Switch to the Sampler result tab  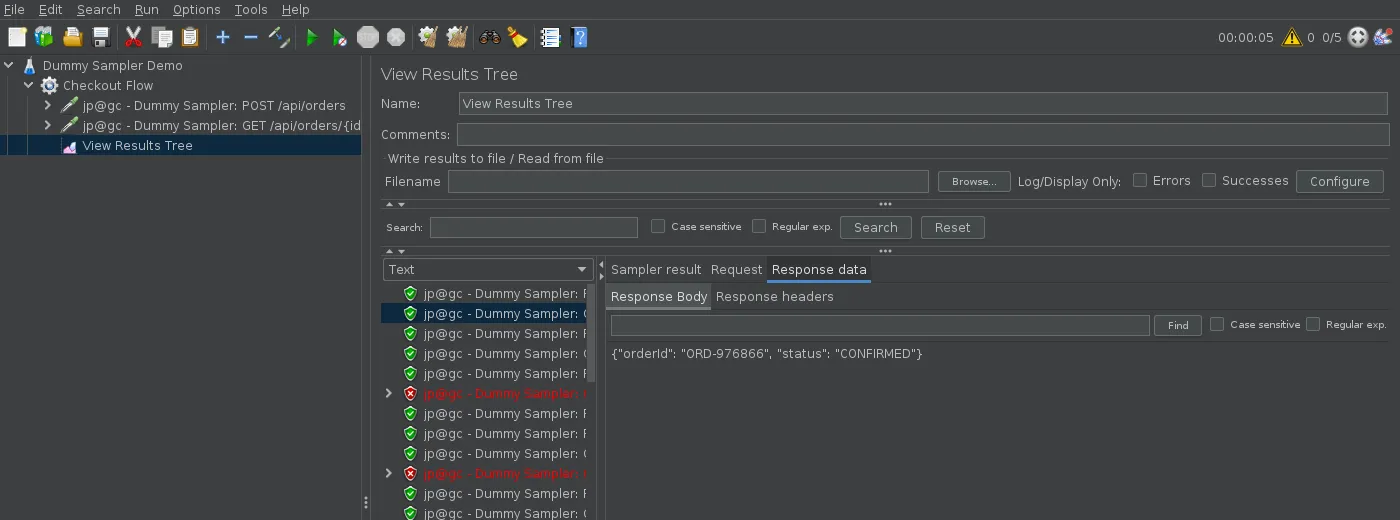pyautogui.click(x=656, y=269)
